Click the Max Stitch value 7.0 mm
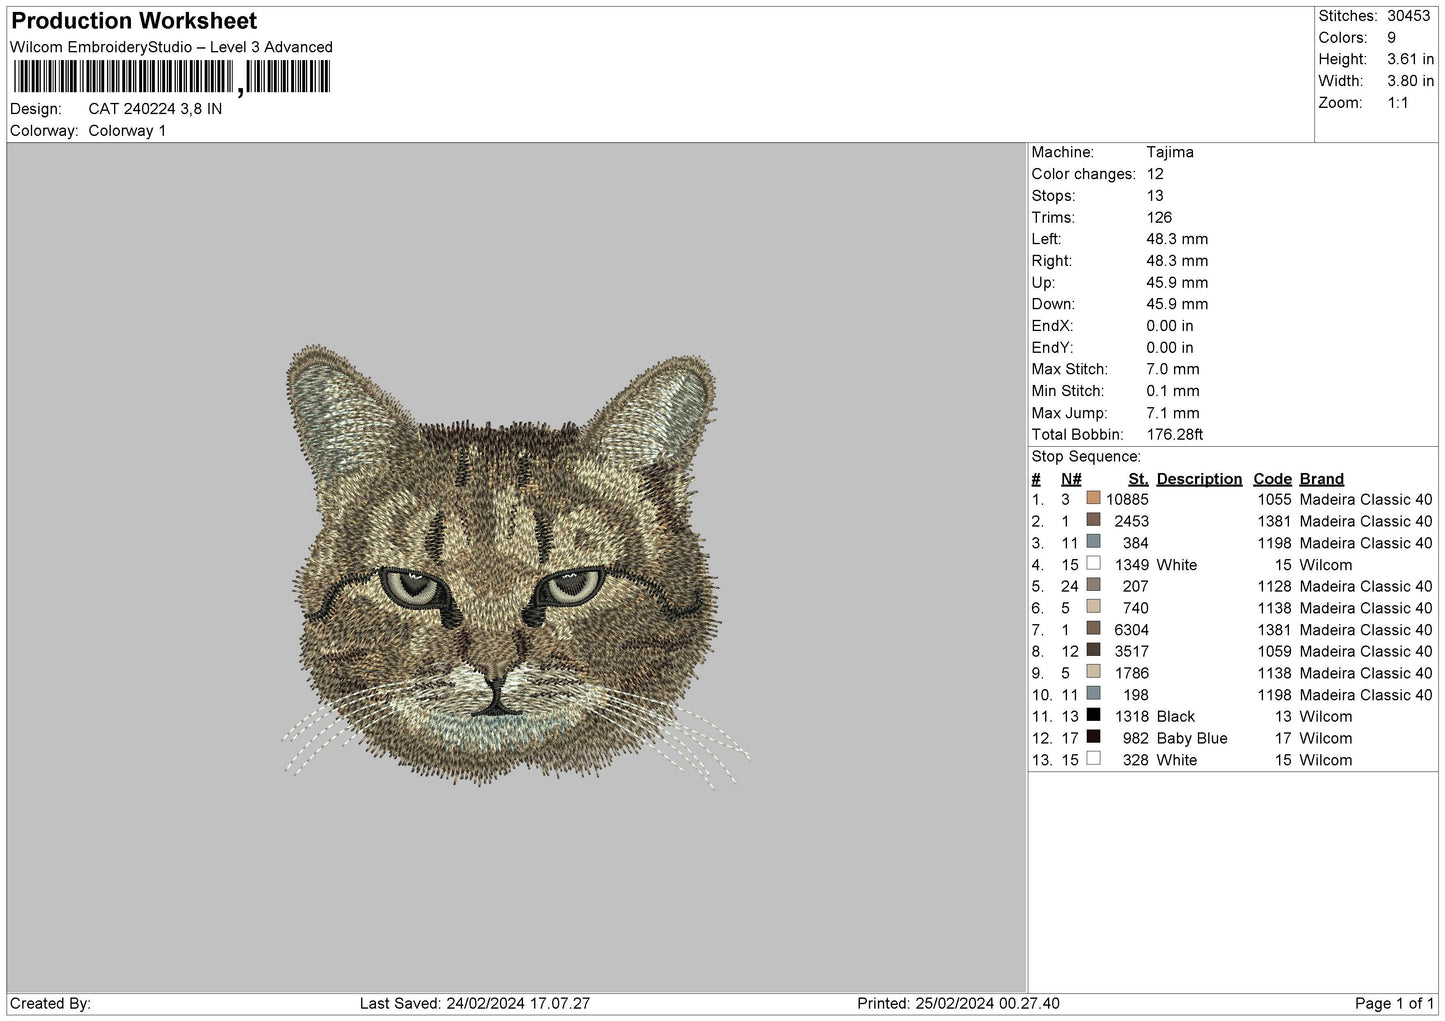This screenshot has width=1445, height=1021. pos(1173,369)
